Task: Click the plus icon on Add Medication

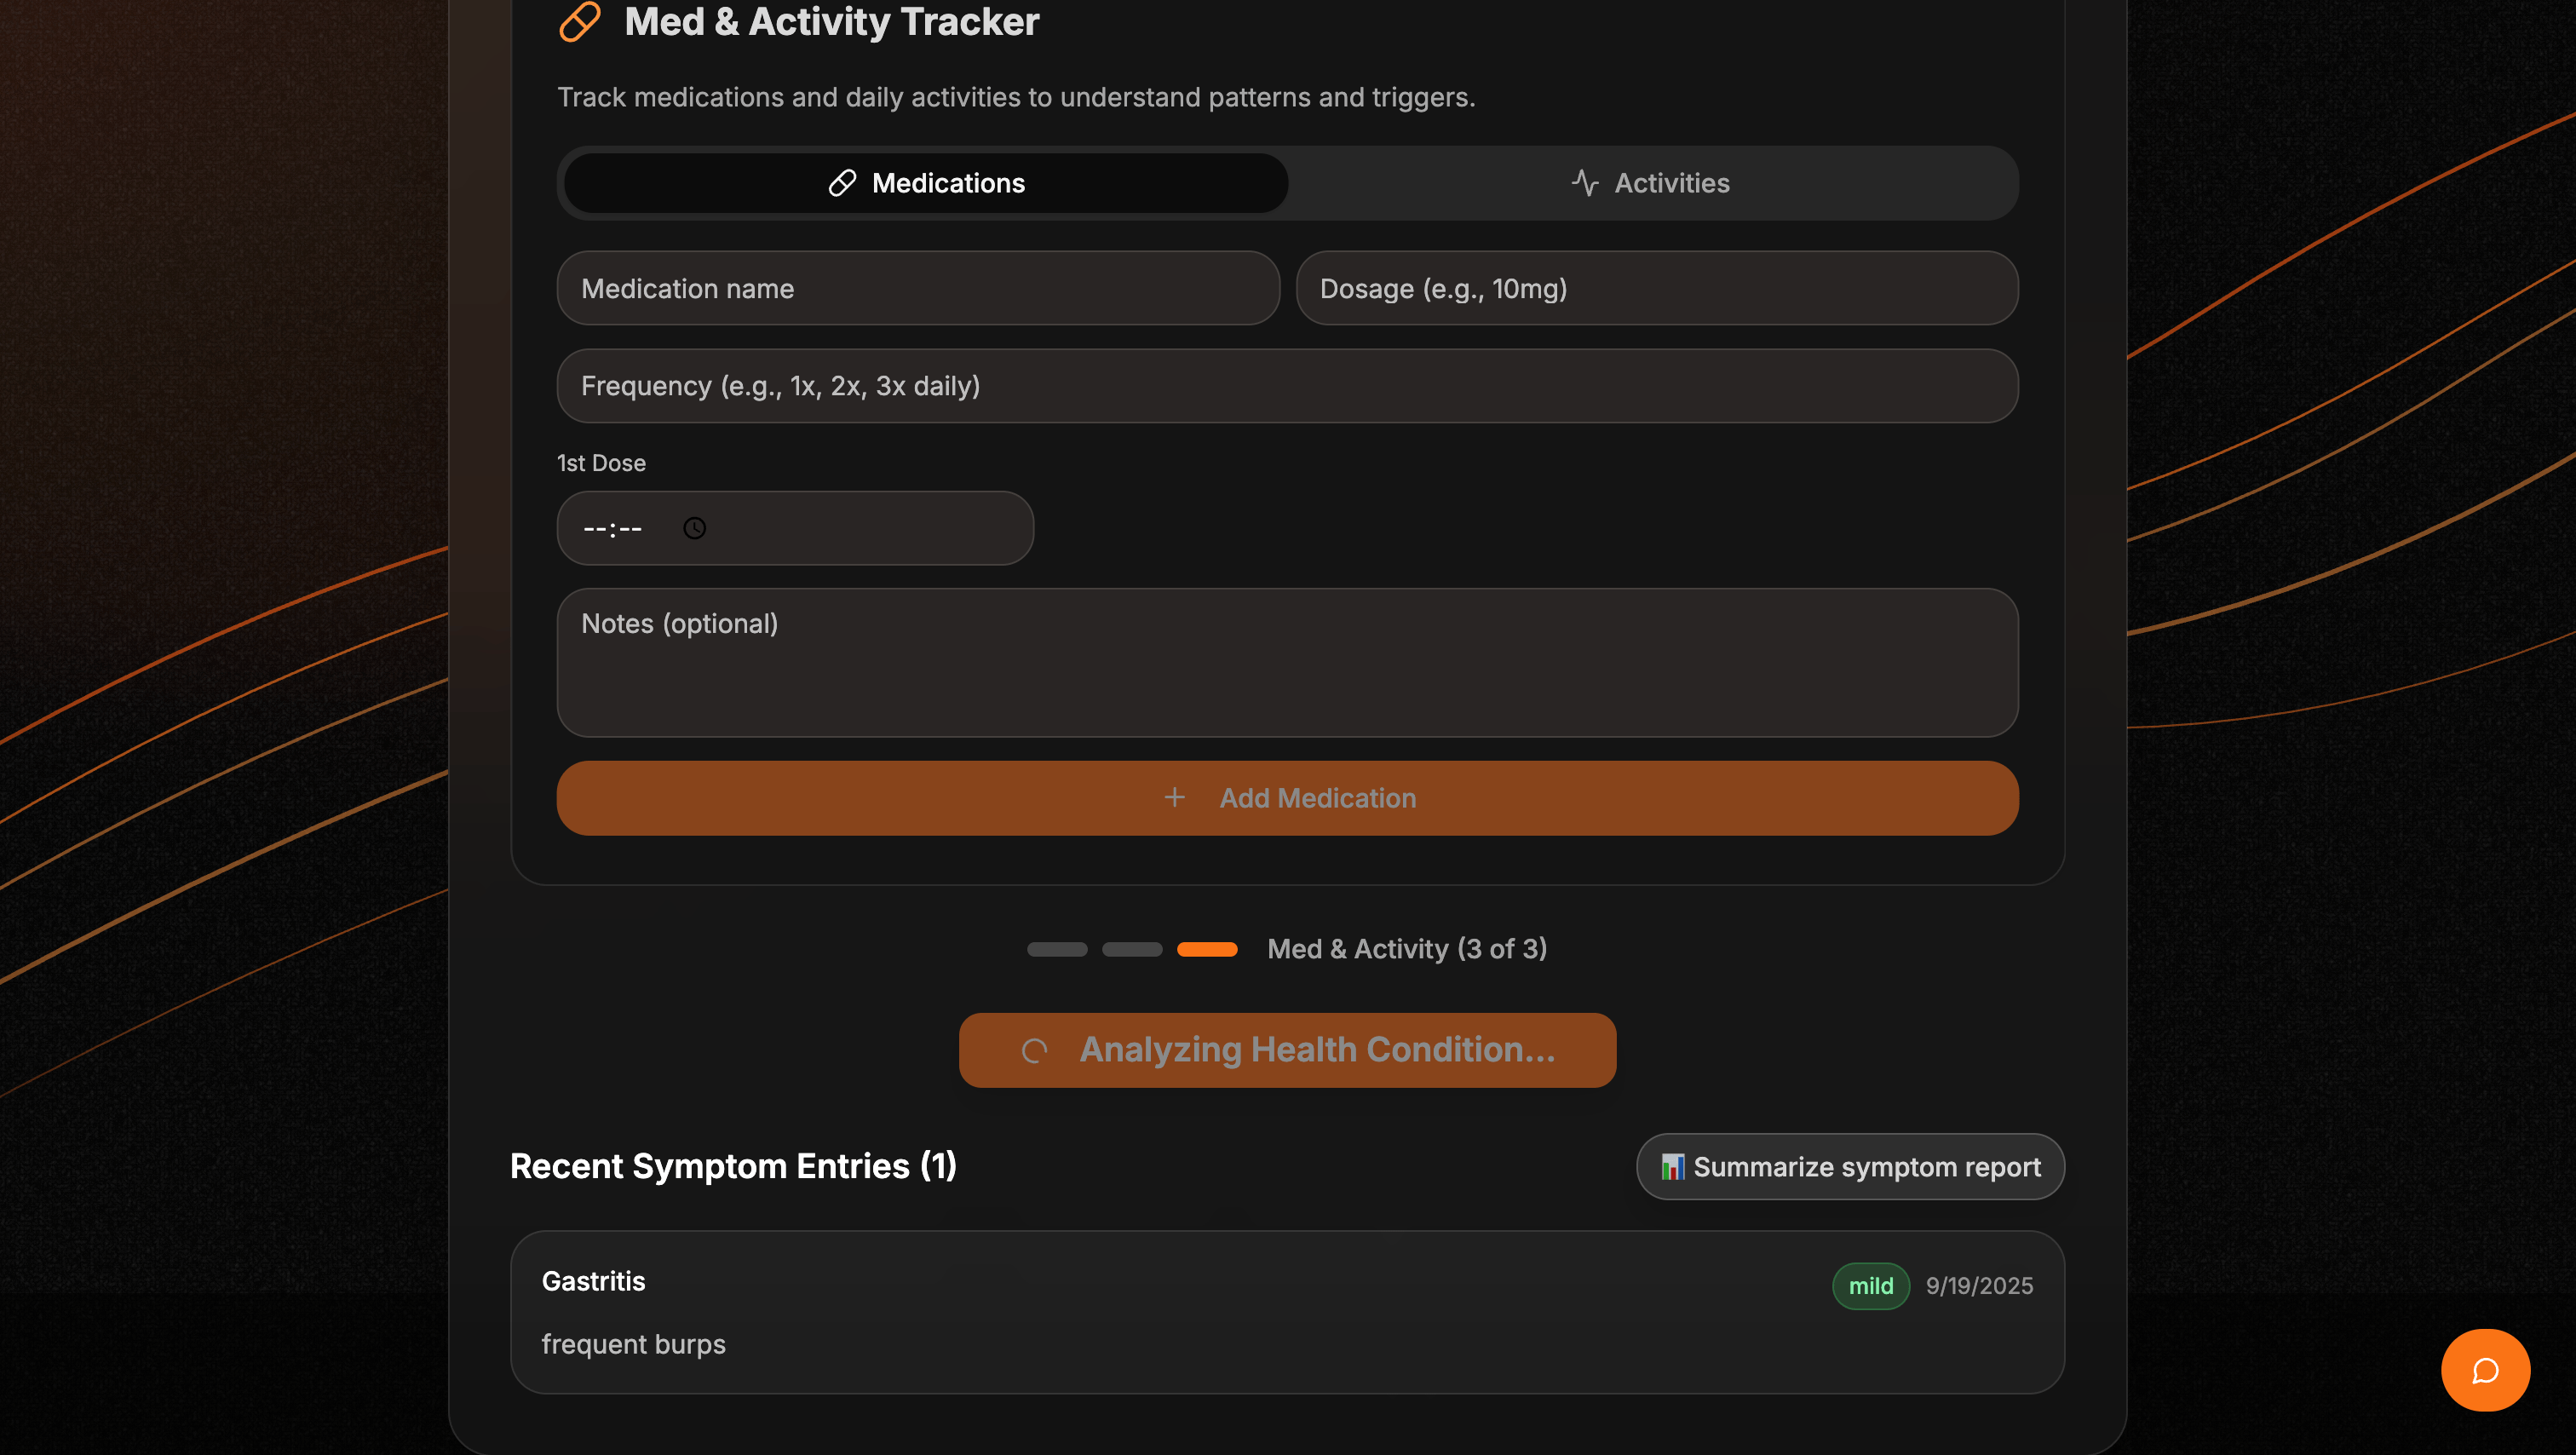Action: [x=1174, y=797]
